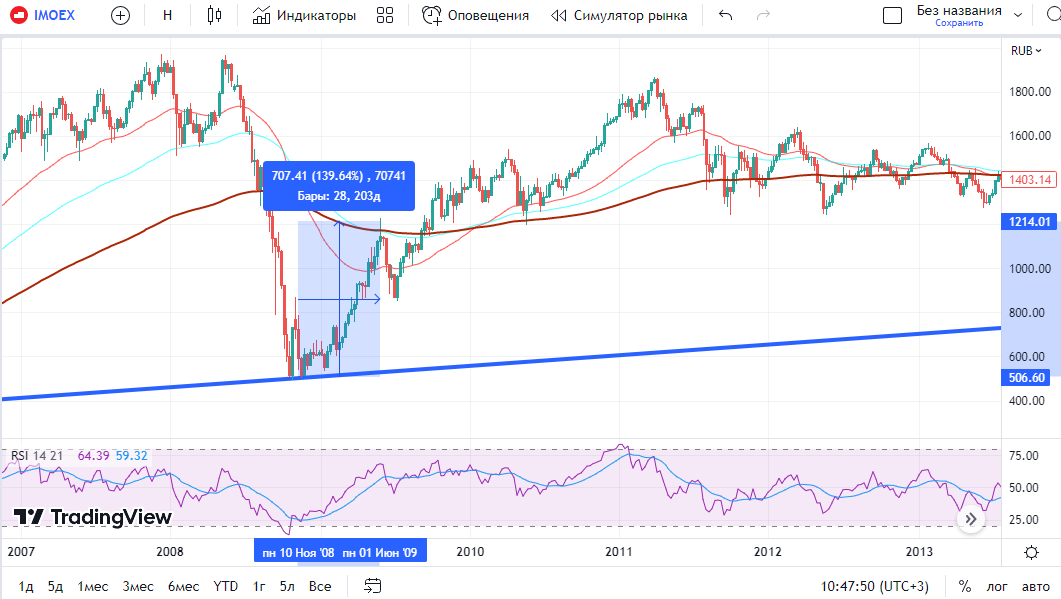Image resolution: width=1061 pixels, height=599 pixels.
Task: Click the RSI 14 21 indicator legend
Action: [37, 456]
